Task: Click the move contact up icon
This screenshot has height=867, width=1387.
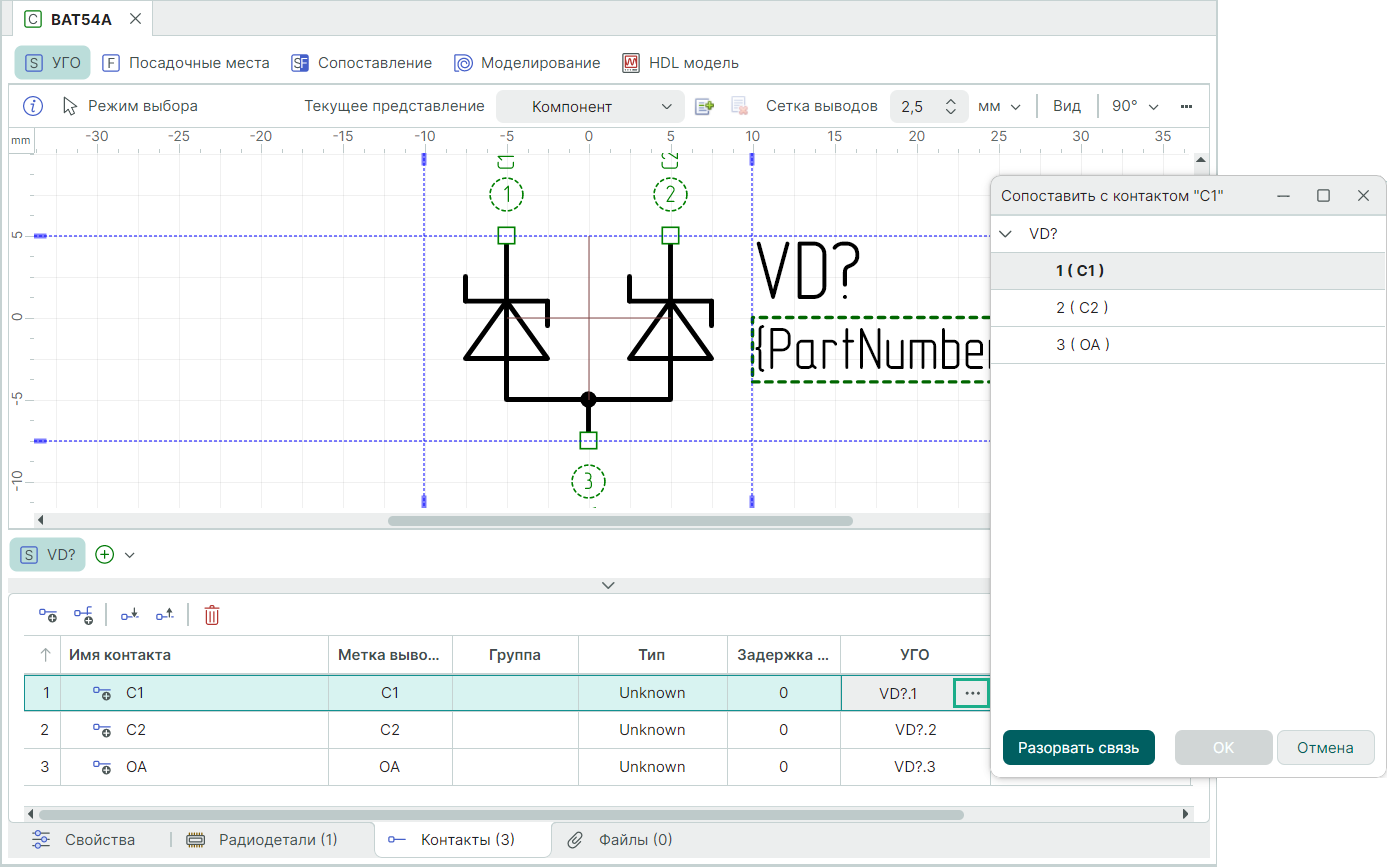Action: [165, 615]
